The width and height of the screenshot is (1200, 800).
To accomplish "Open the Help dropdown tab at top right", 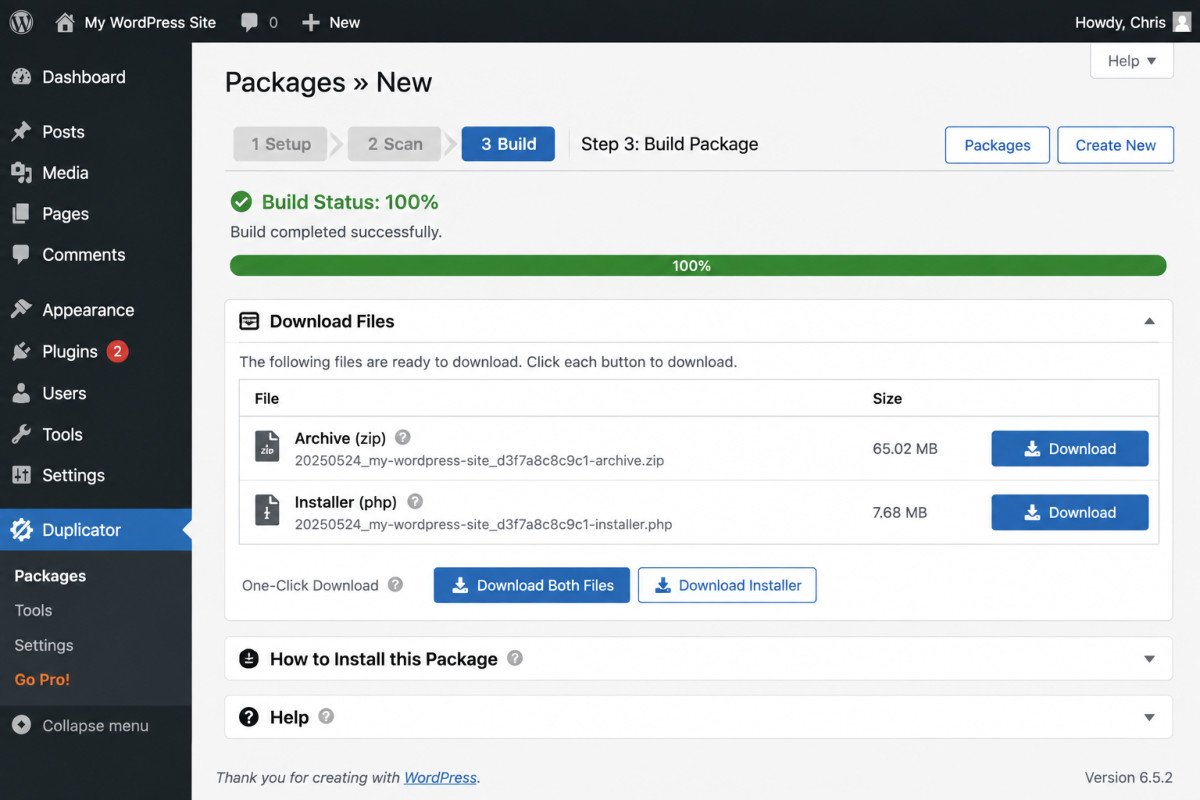I will point(1132,61).
